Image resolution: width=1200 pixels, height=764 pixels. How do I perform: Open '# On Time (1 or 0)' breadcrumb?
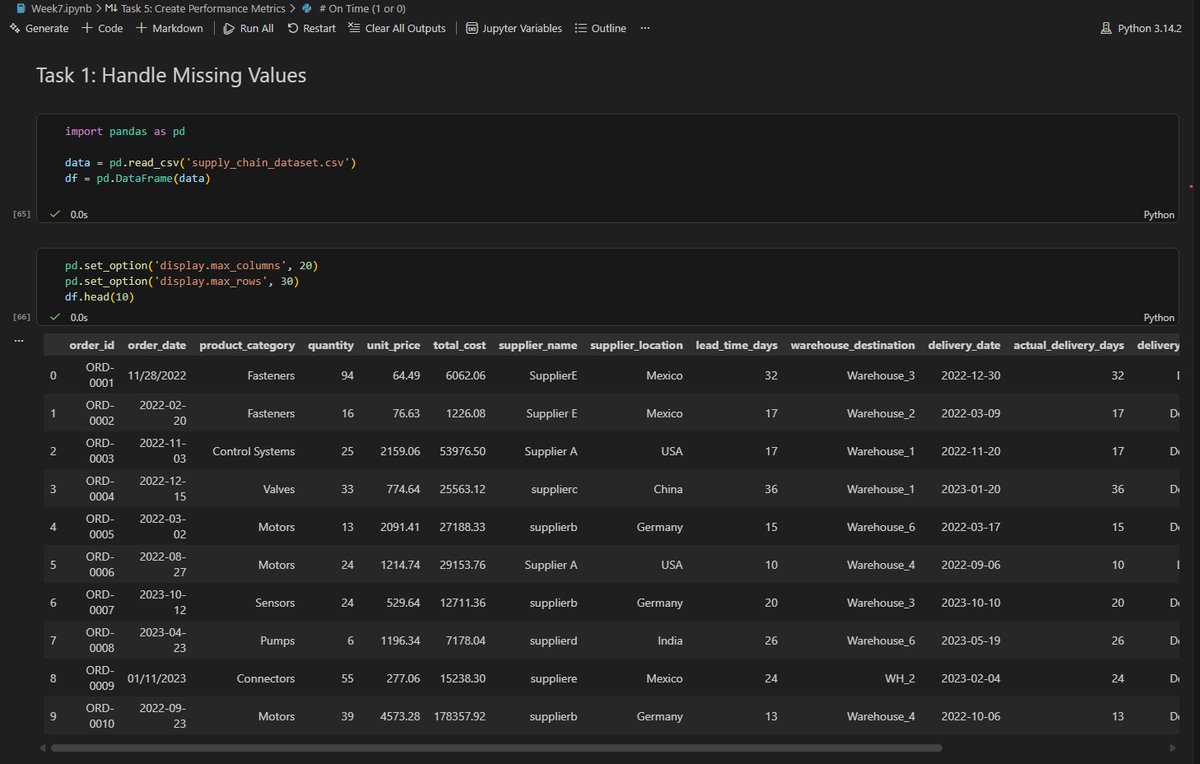click(x=352, y=7)
